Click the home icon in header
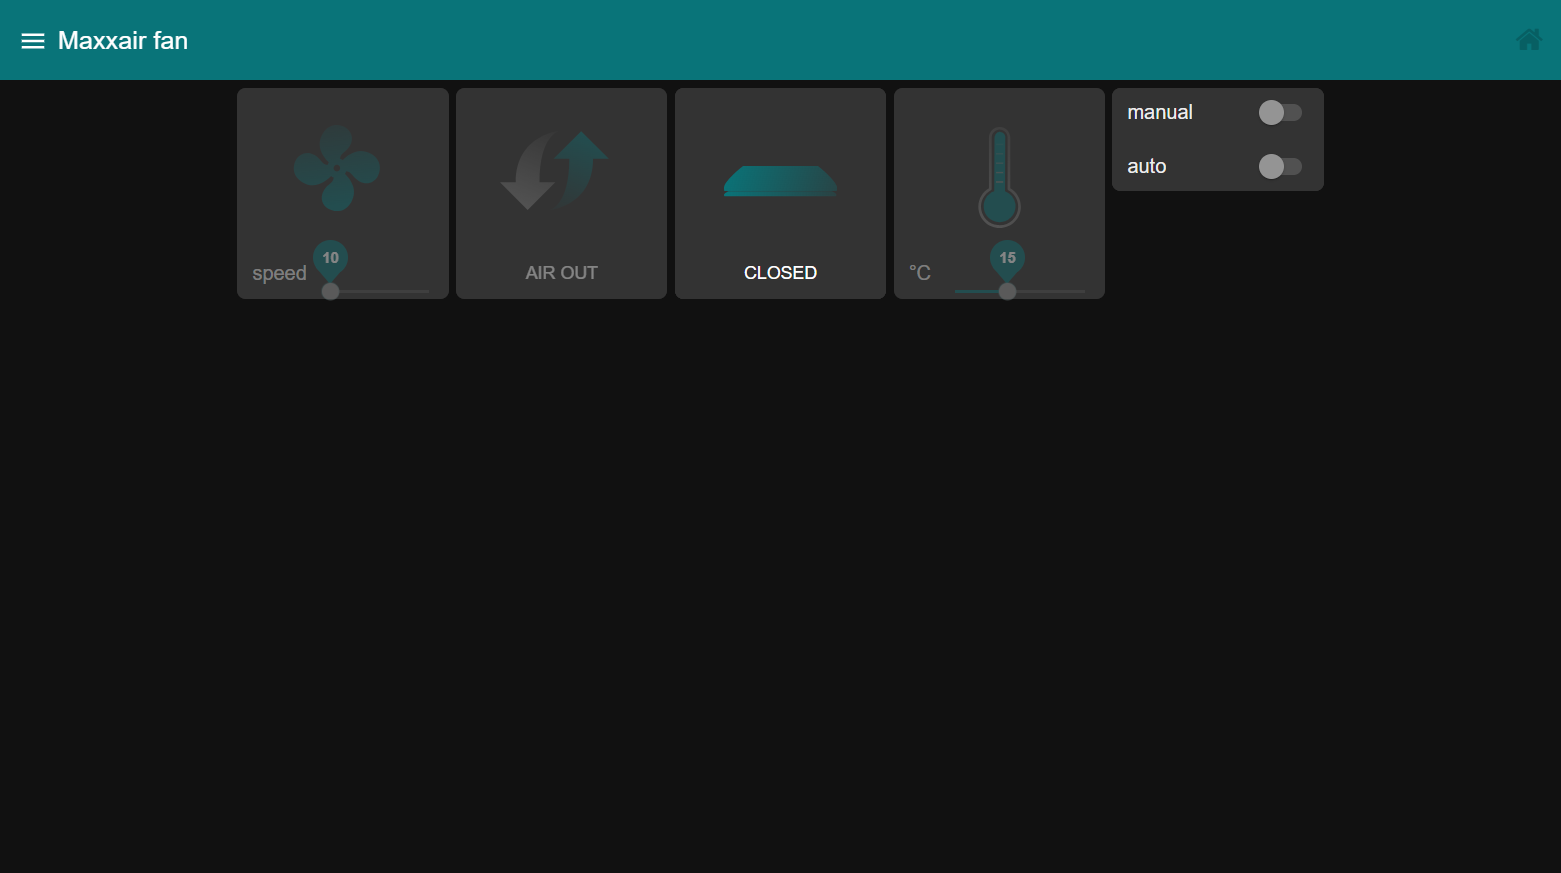The image size is (1561, 873). click(x=1529, y=40)
